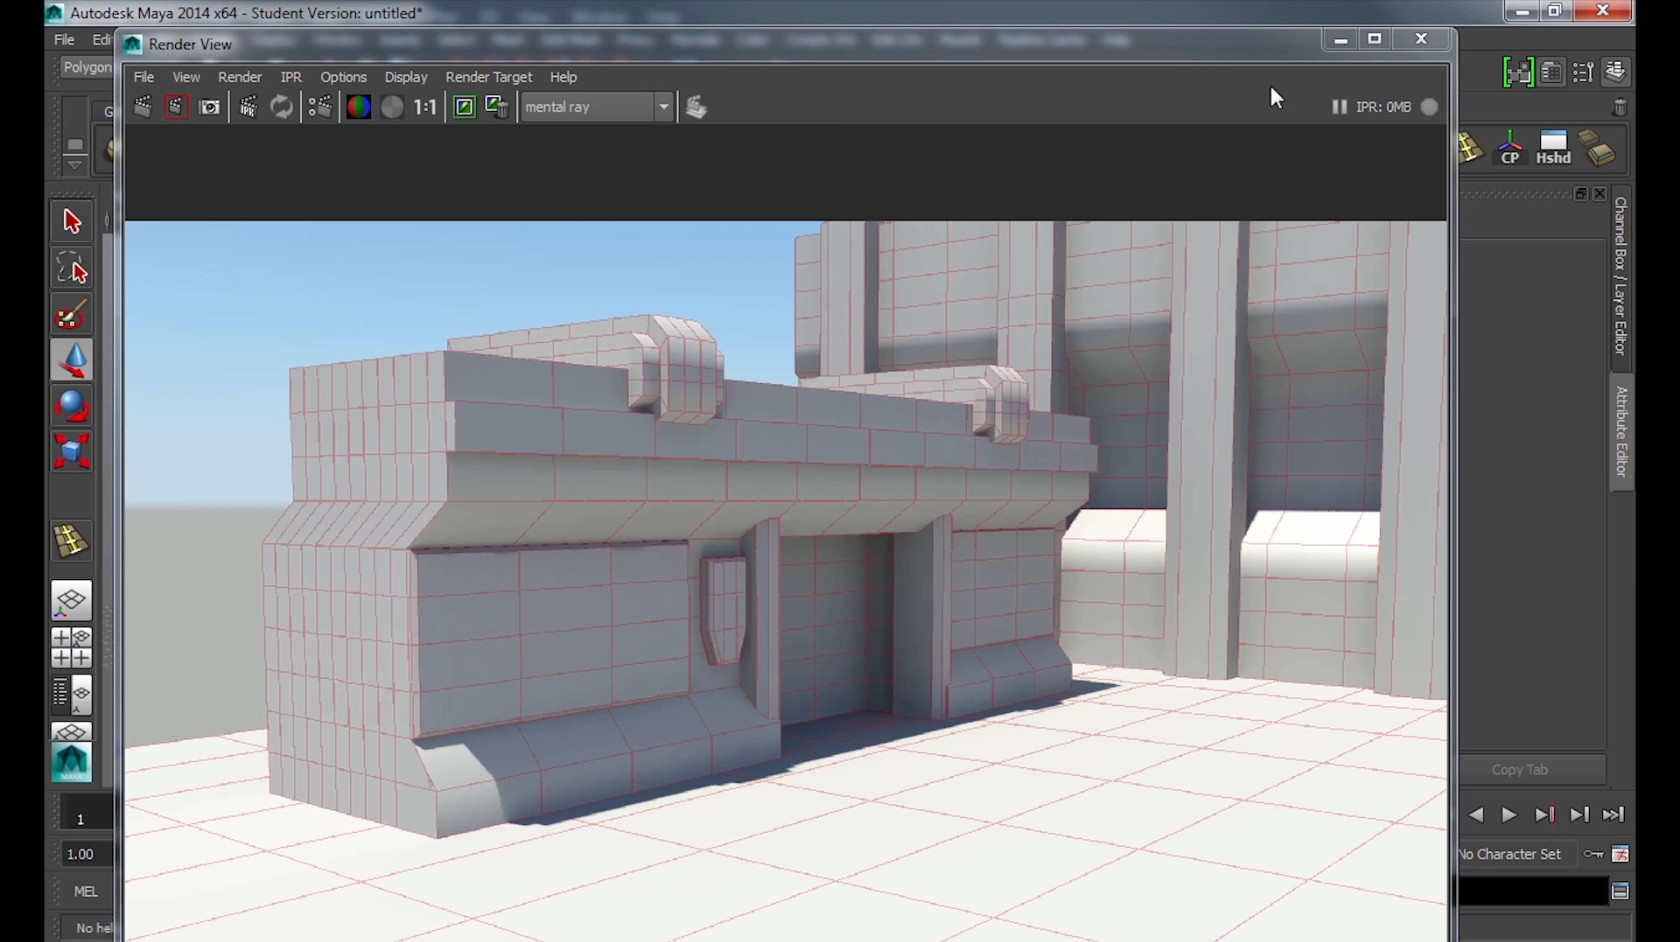The image size is (1680, 942).
Task: Toggle RGB channels display
Action: [358, 107]
